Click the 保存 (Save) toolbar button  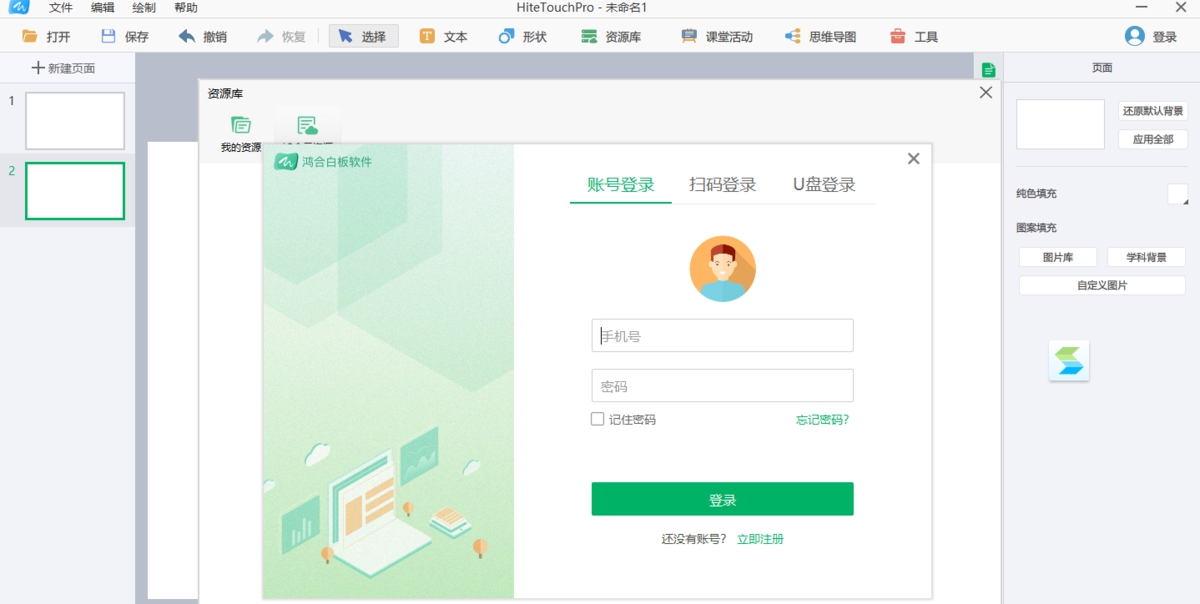125,37
